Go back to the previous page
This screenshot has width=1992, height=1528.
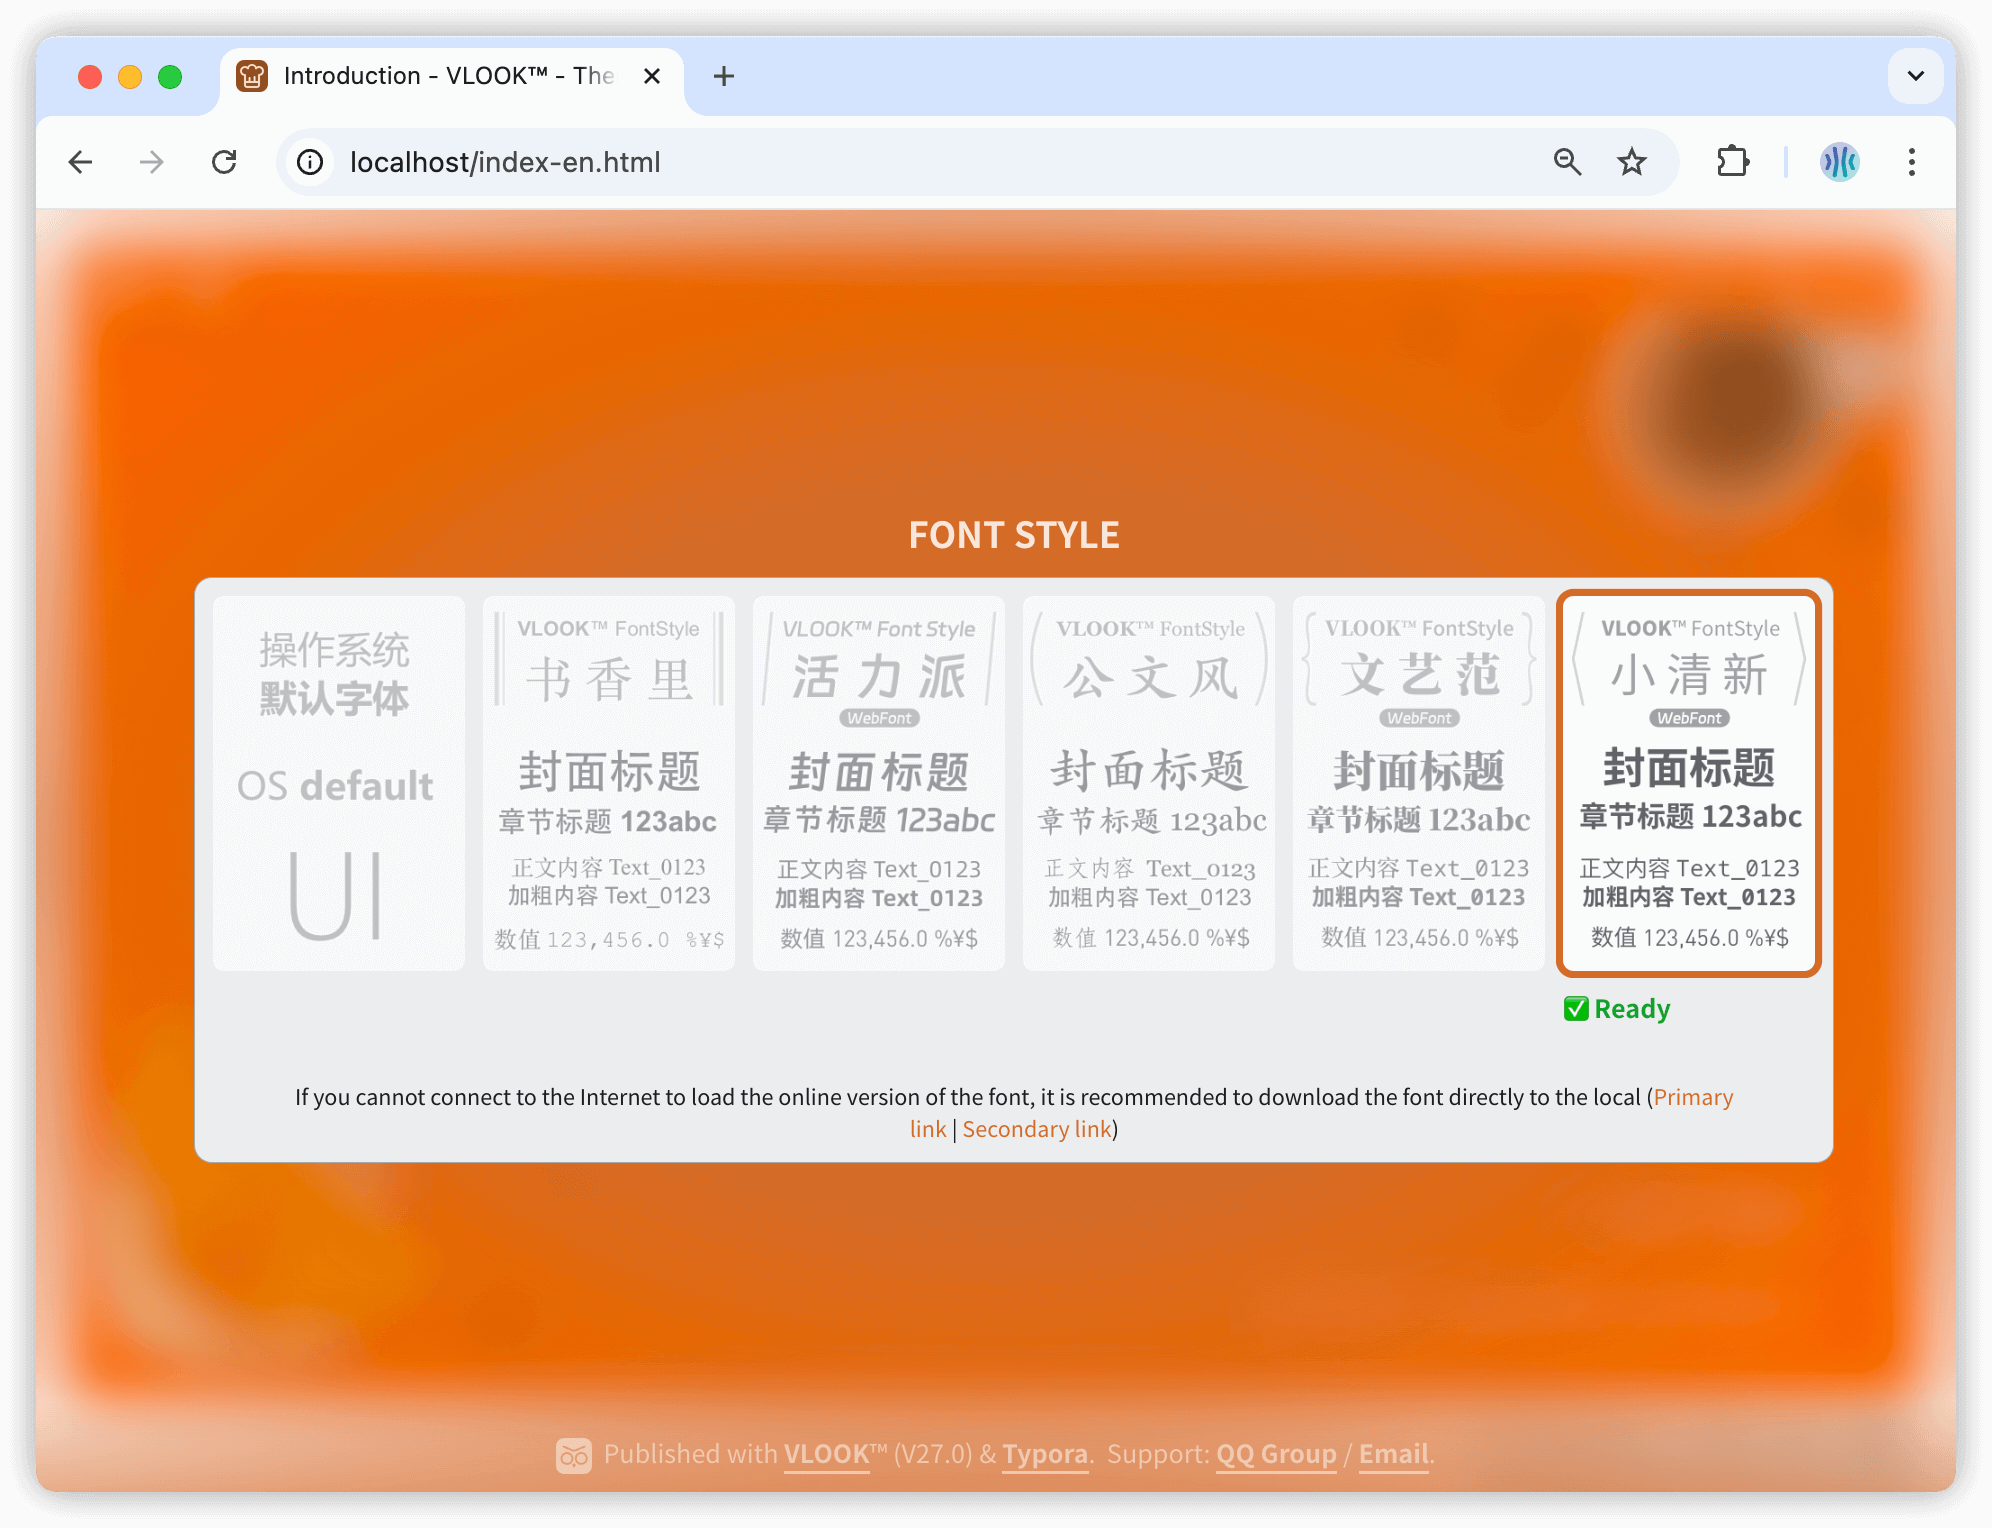coord(81,162)
